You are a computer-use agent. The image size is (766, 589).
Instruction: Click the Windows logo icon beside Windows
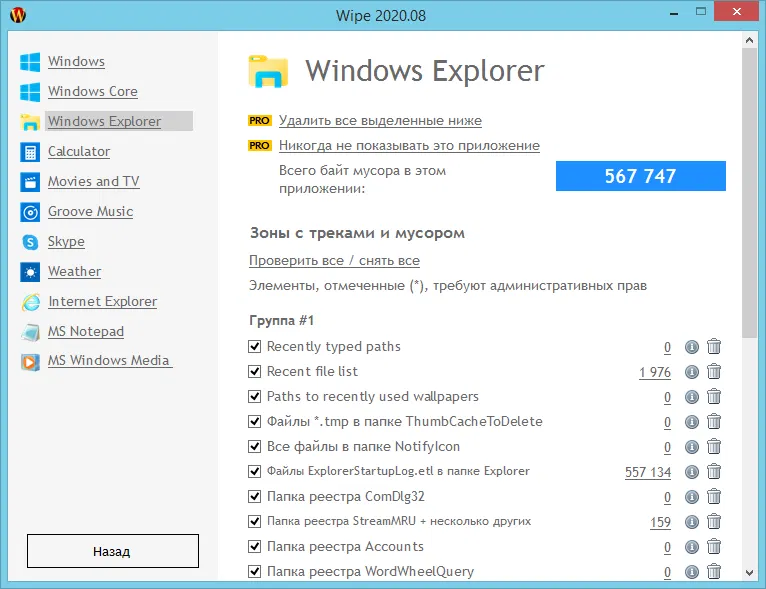point(30,62)
